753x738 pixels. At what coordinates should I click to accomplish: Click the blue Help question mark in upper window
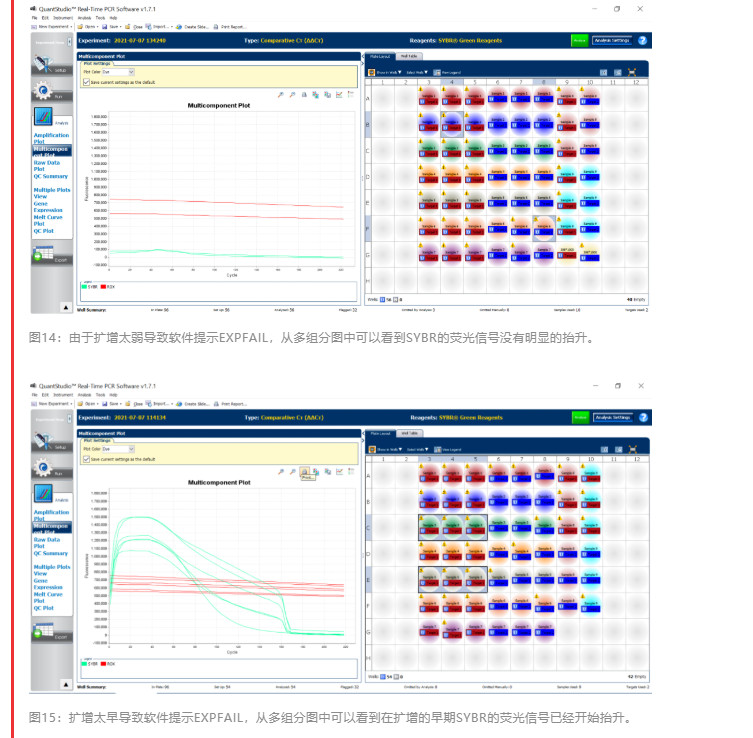coord(642,40)
